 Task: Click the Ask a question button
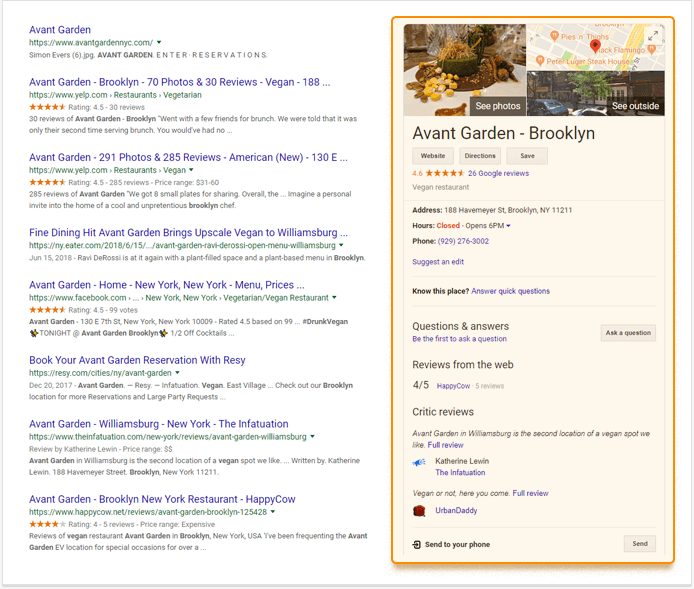(628, 333)
